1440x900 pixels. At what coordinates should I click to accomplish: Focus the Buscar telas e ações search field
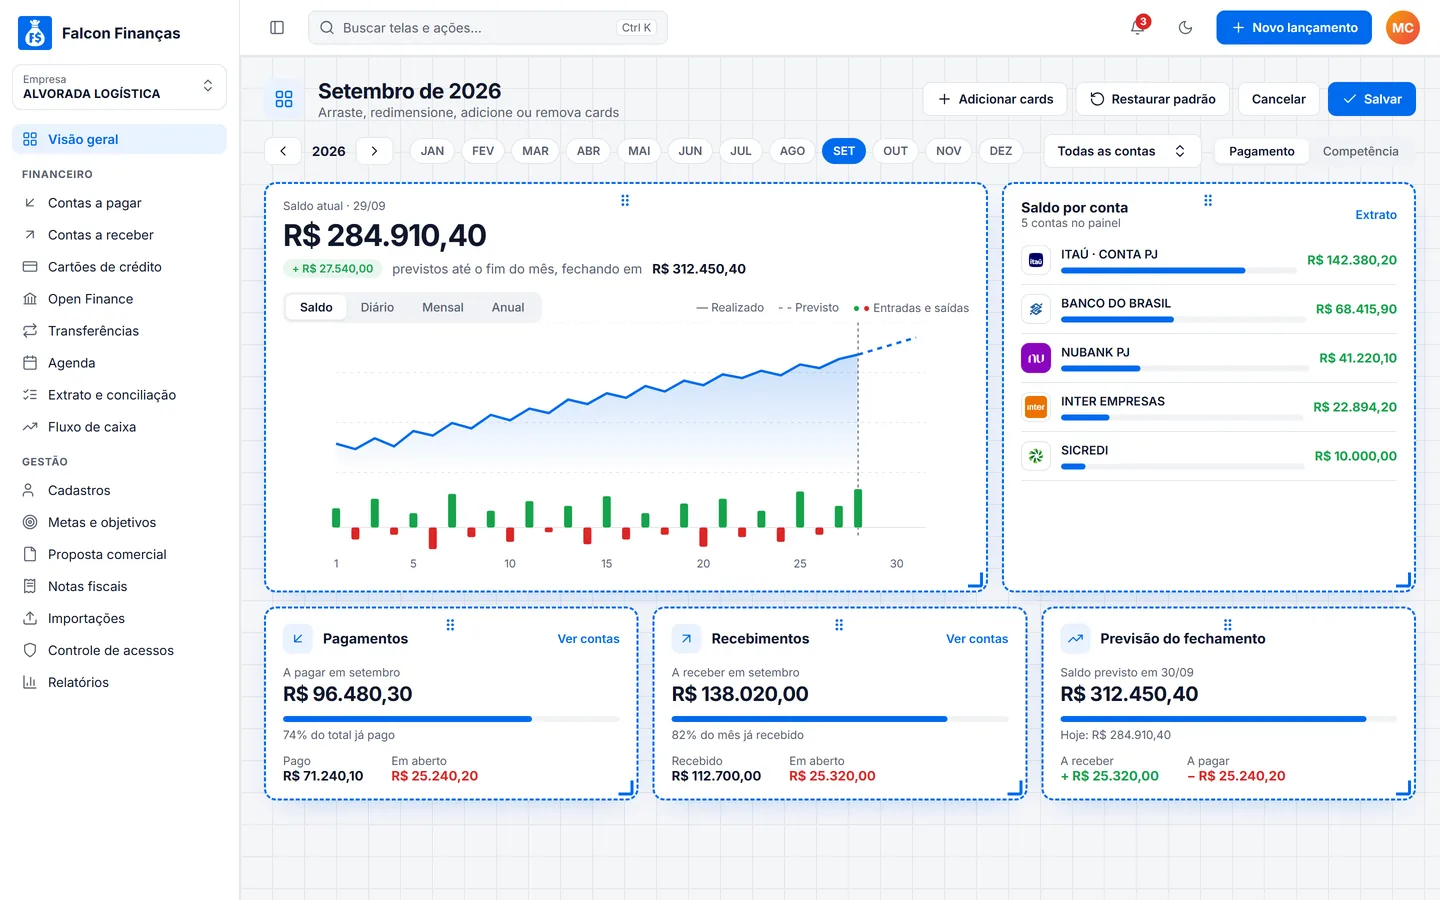click(x=487, y=28)
